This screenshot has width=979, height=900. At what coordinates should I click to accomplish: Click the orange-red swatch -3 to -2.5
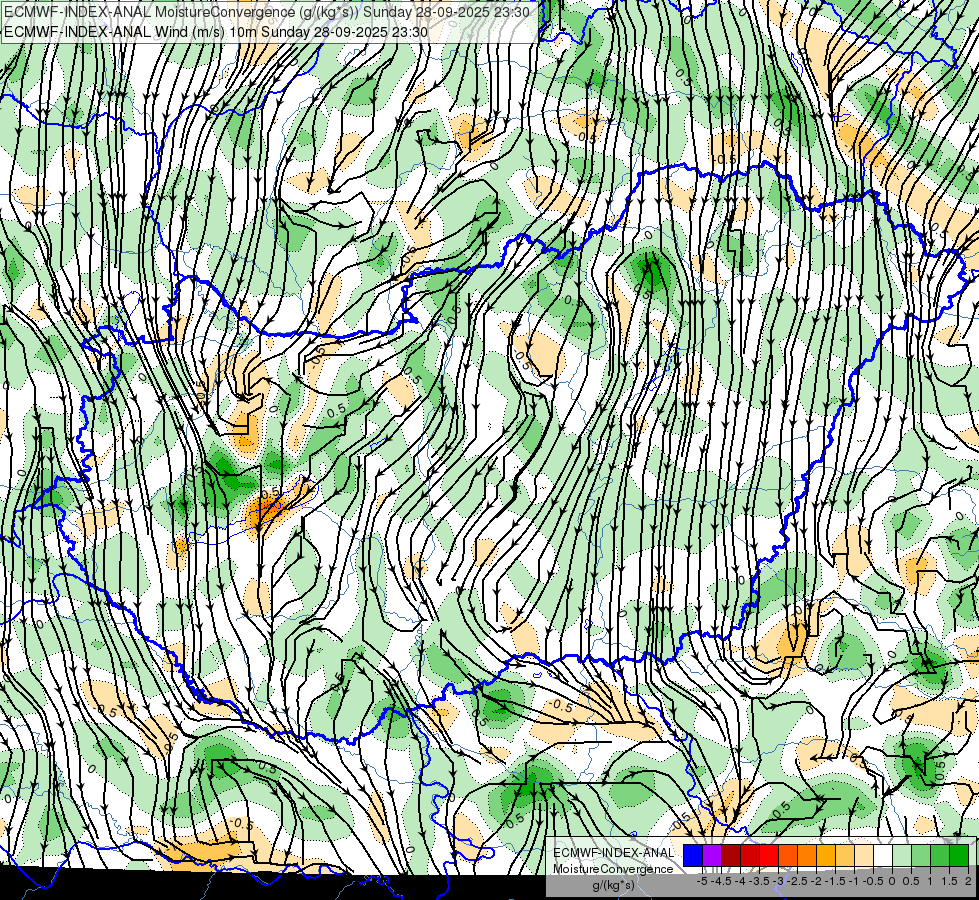click(x=788, y=856)
